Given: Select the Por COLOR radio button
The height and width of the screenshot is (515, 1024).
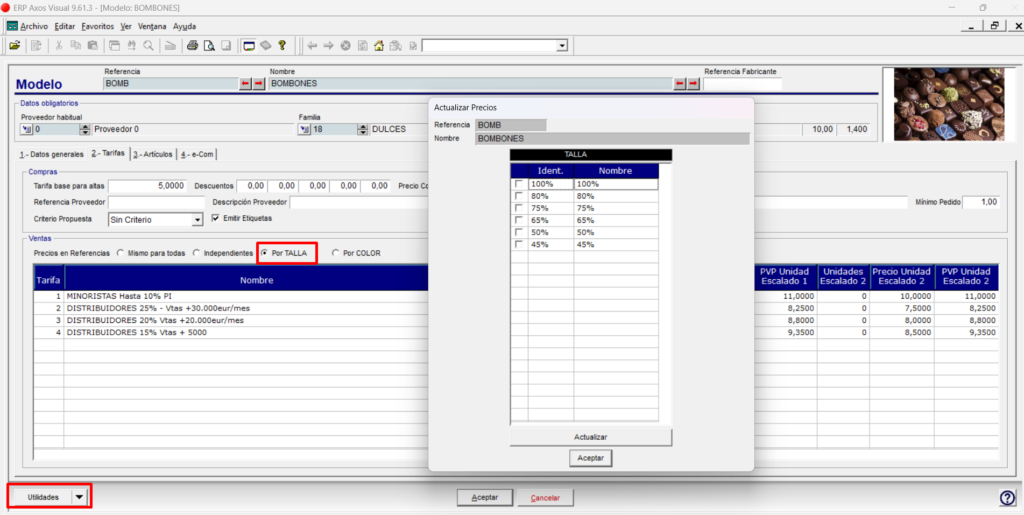Looking at the screenshot, I should coord(336,253).
